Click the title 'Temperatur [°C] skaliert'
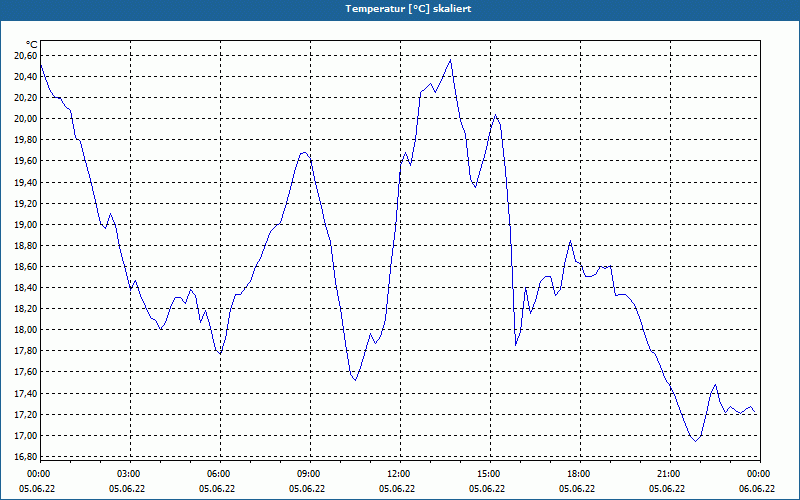 point(408,9)
